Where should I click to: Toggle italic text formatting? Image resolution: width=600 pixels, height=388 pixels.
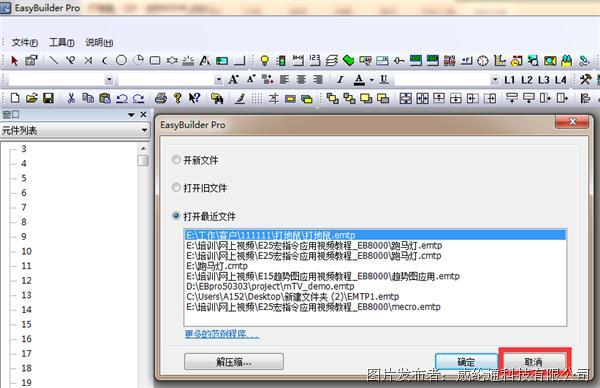340,80
